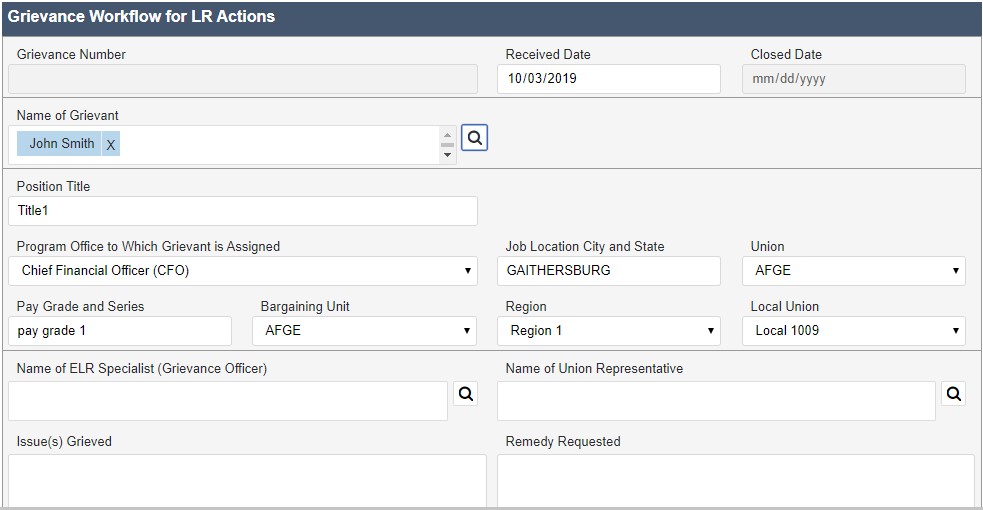Viewport: 983px width, 510px height.
Task: Click the Closed Date label
Action: [786, 55]
